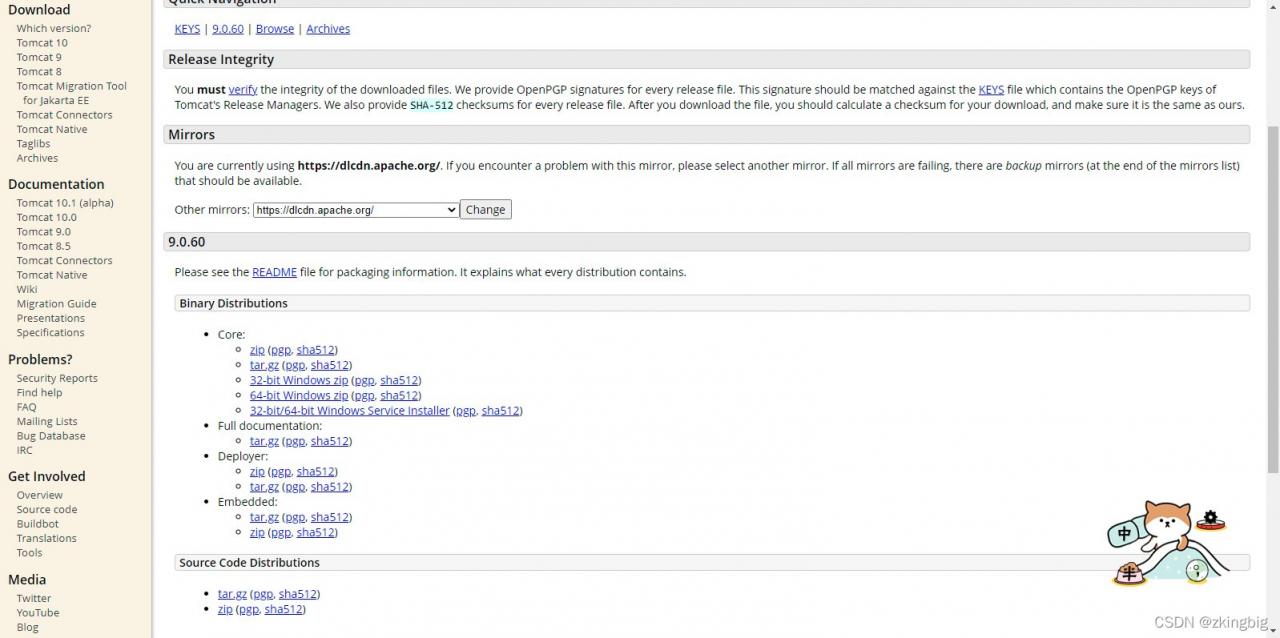The height and width of the screenshot is (638, 1280).
Task: Toggle the punctuation ball on the cat widget
Action: pyautogui.click(x=1196, y=571)
